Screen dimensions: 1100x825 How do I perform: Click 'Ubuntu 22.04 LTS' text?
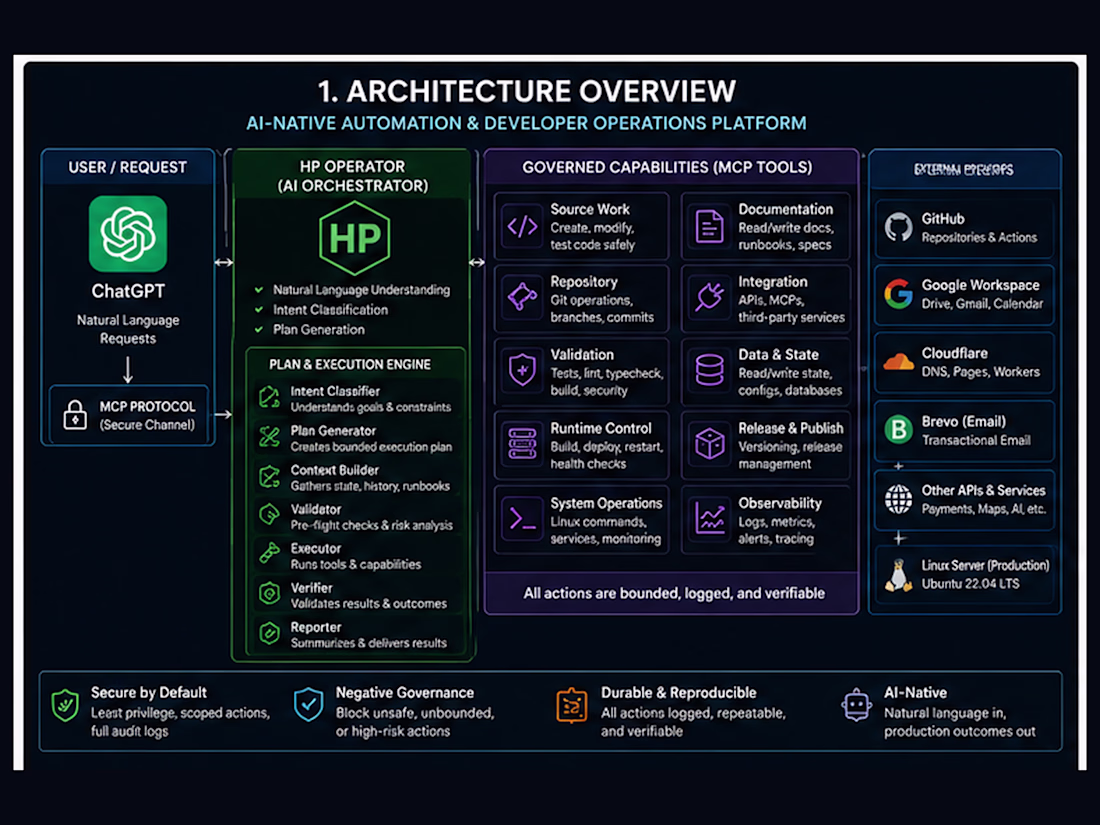point(970,583)
